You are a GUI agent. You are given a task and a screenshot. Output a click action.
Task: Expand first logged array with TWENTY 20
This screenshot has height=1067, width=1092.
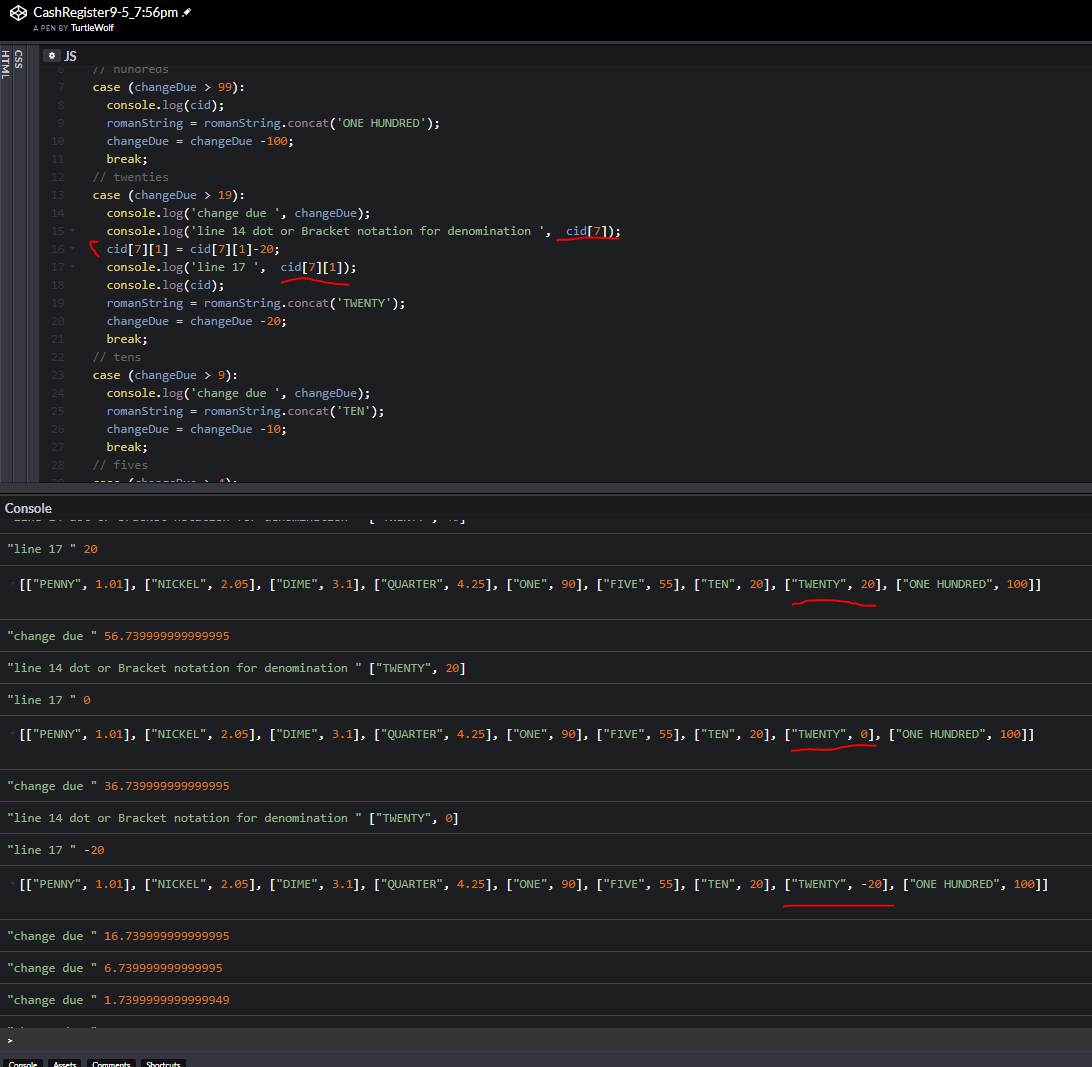point(12,584)
